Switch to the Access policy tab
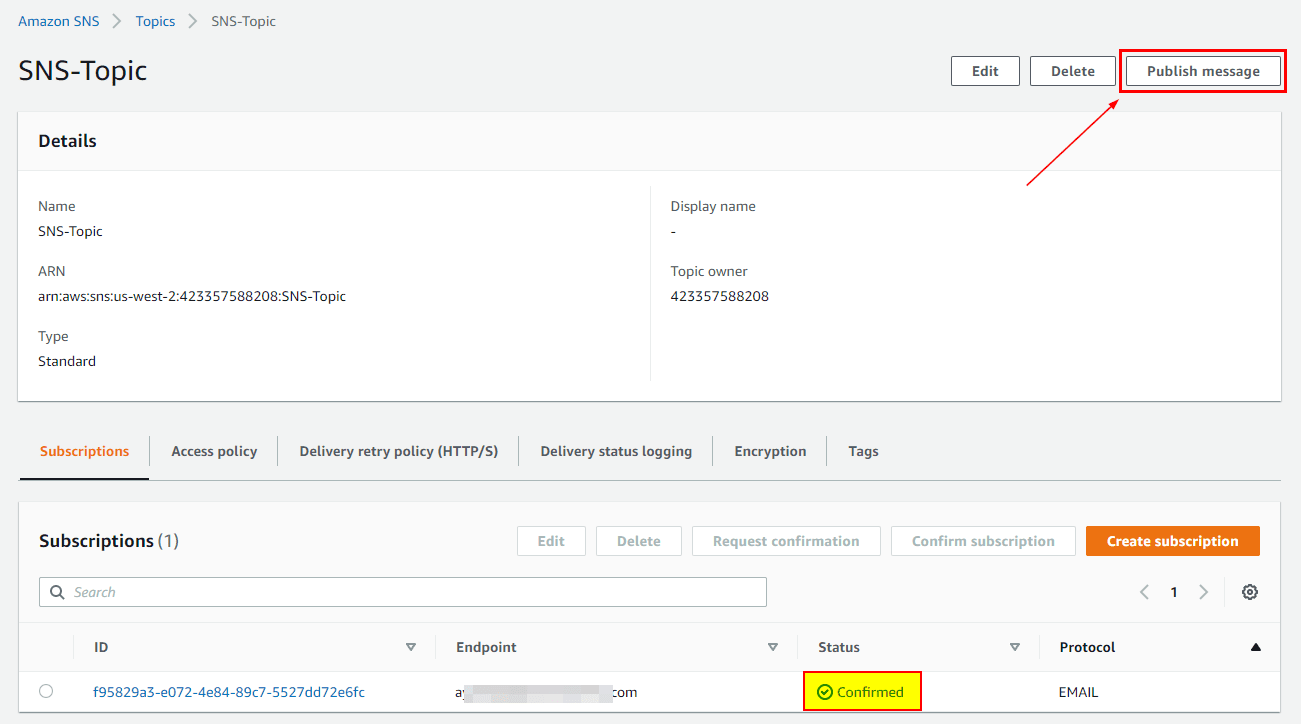The width and height of the screenshot is (1301, 724). click(x=214, y=451)
